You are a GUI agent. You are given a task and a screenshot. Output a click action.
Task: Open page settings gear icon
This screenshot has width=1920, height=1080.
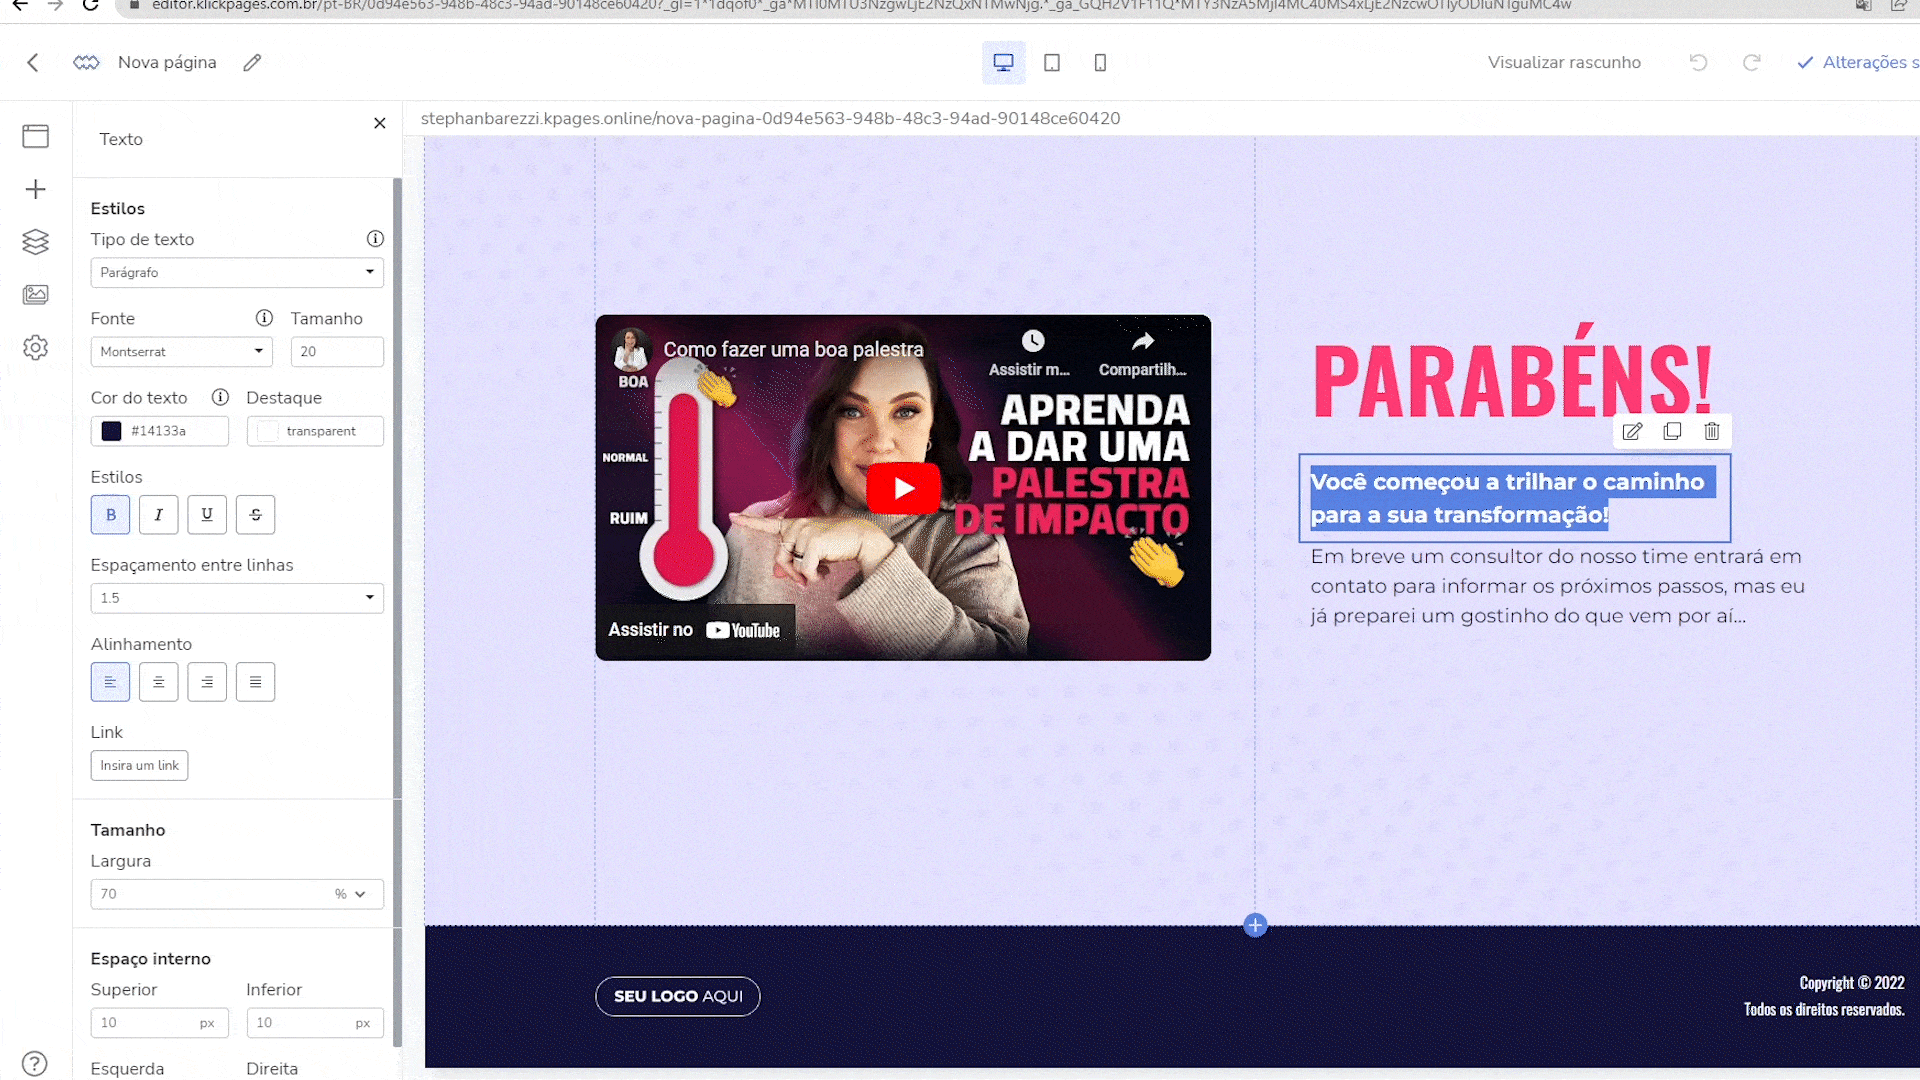coord(36,347)
